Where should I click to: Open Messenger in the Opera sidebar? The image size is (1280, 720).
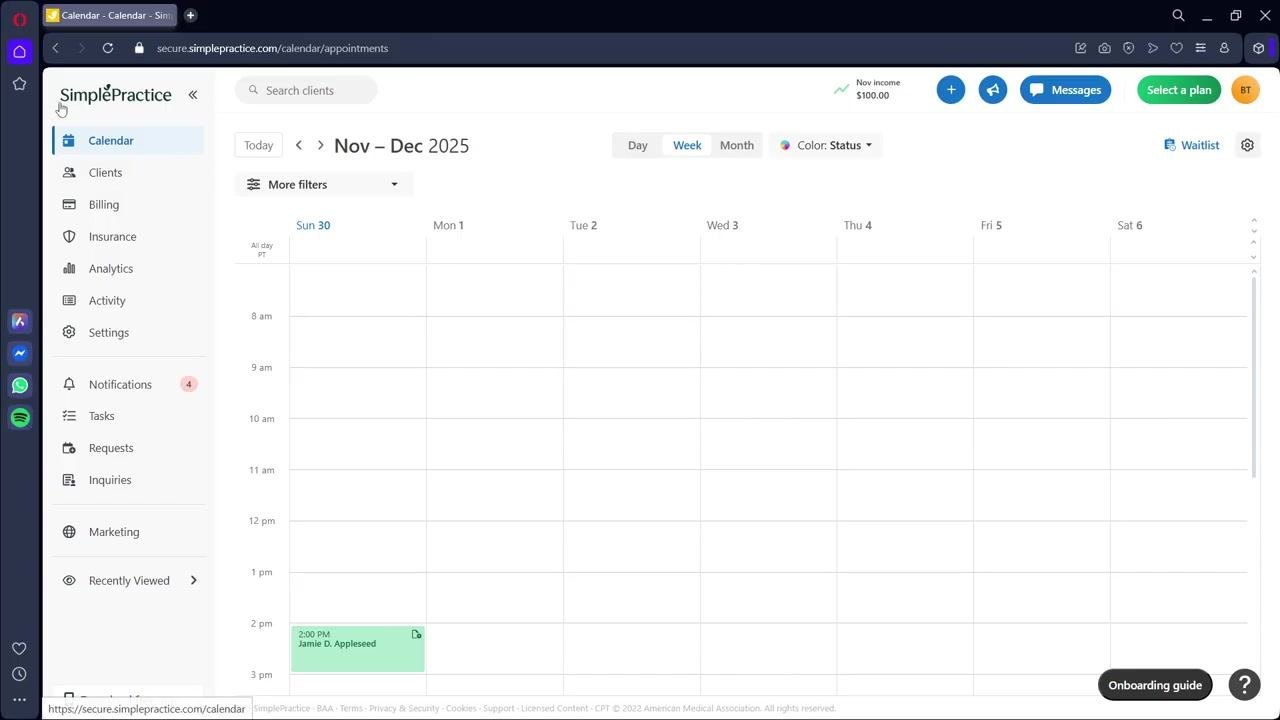click(19, 353)
